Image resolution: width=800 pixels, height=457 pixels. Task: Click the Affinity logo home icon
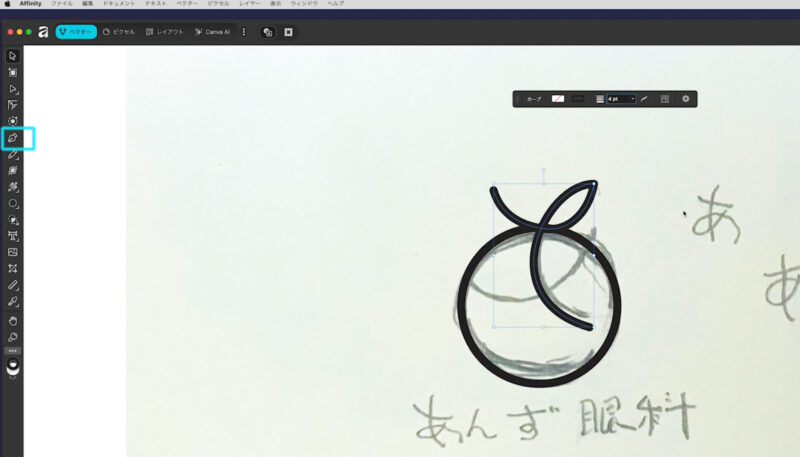coord(43,32)
